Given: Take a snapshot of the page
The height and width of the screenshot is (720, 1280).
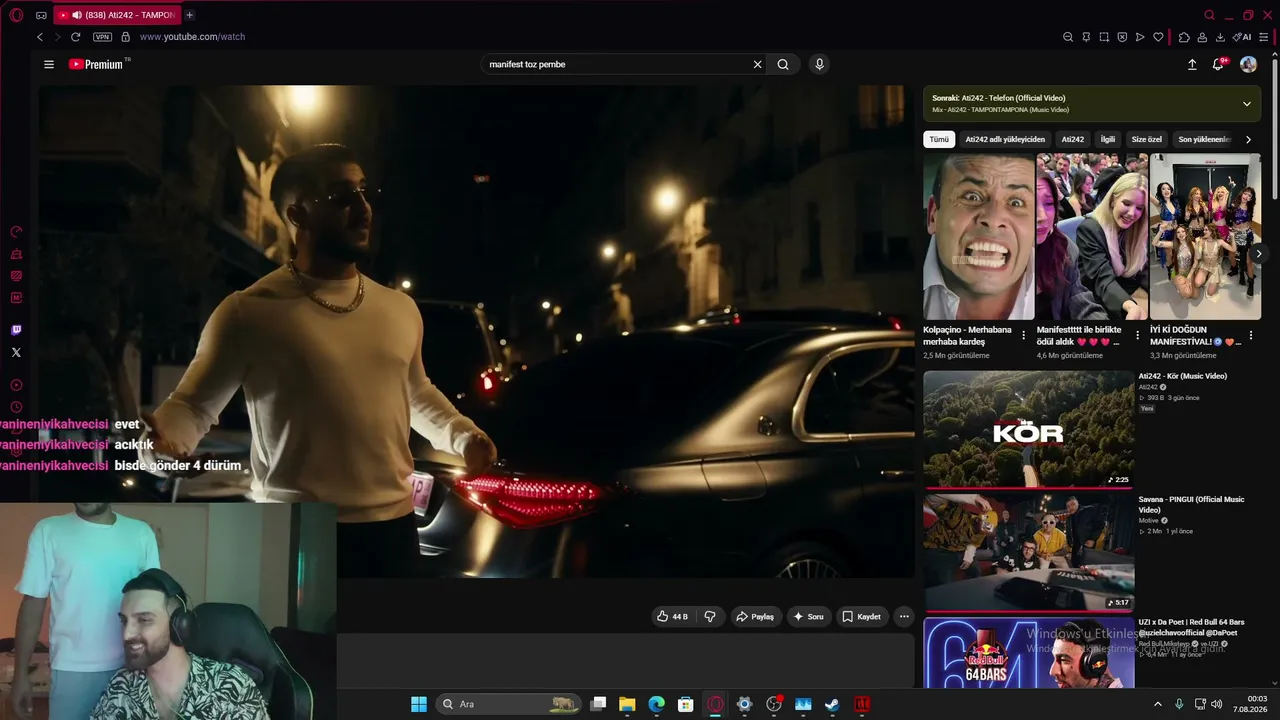Looking at the screenshot, I should [1104, 37].
